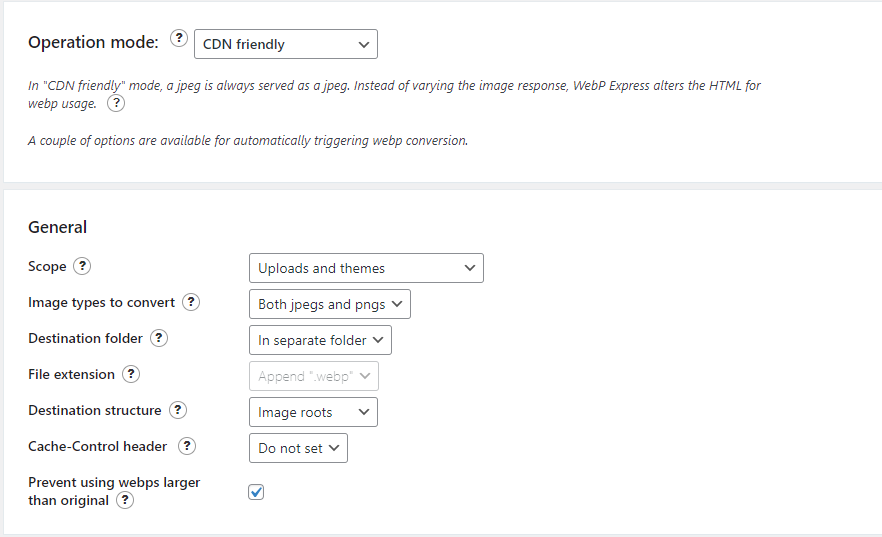This screenshot has height=537, width=882.
Task: Click the Operation mode label text
Action: (x=93, y=42)
